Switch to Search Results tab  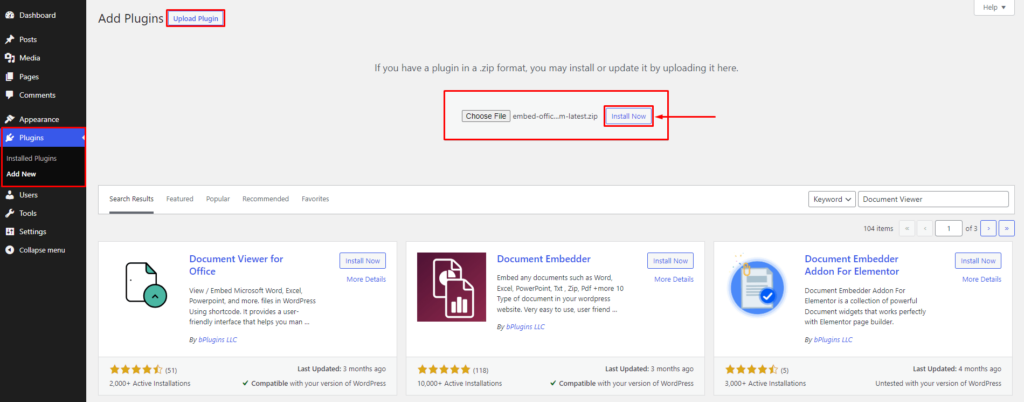click(x=131, y=199)
